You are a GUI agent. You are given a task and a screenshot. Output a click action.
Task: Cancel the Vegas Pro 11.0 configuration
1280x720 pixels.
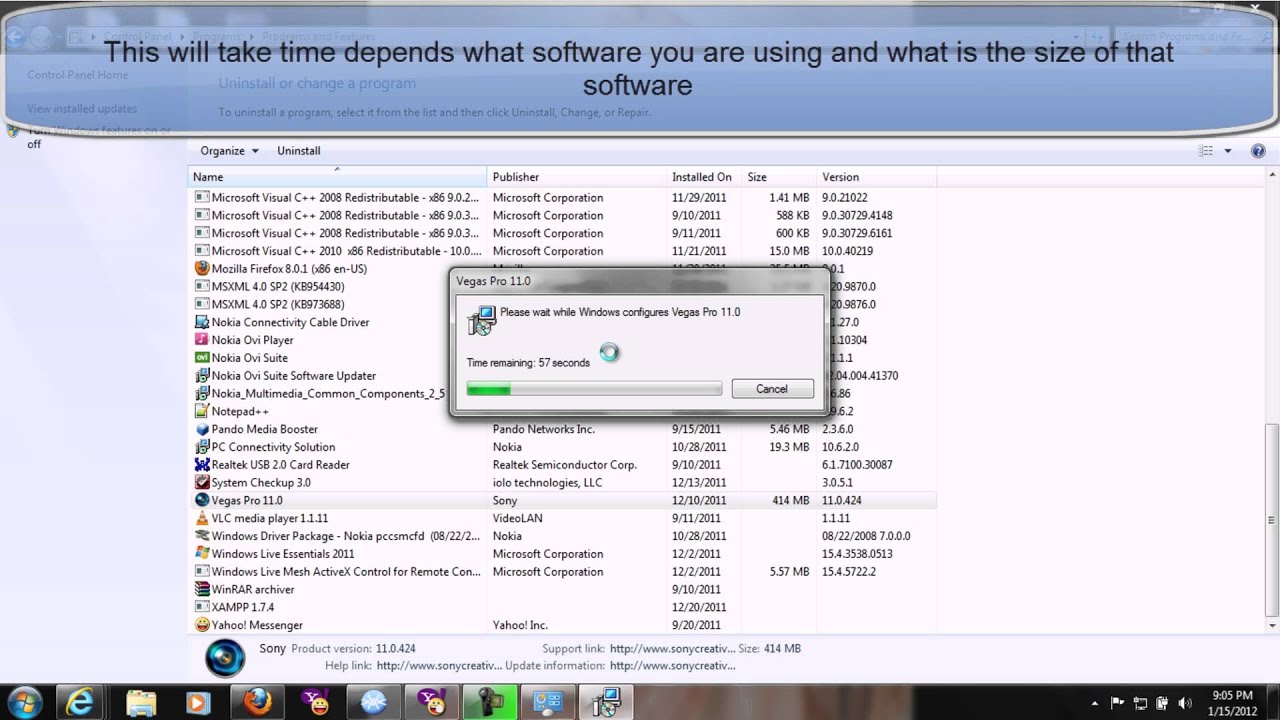pos(772,389)
